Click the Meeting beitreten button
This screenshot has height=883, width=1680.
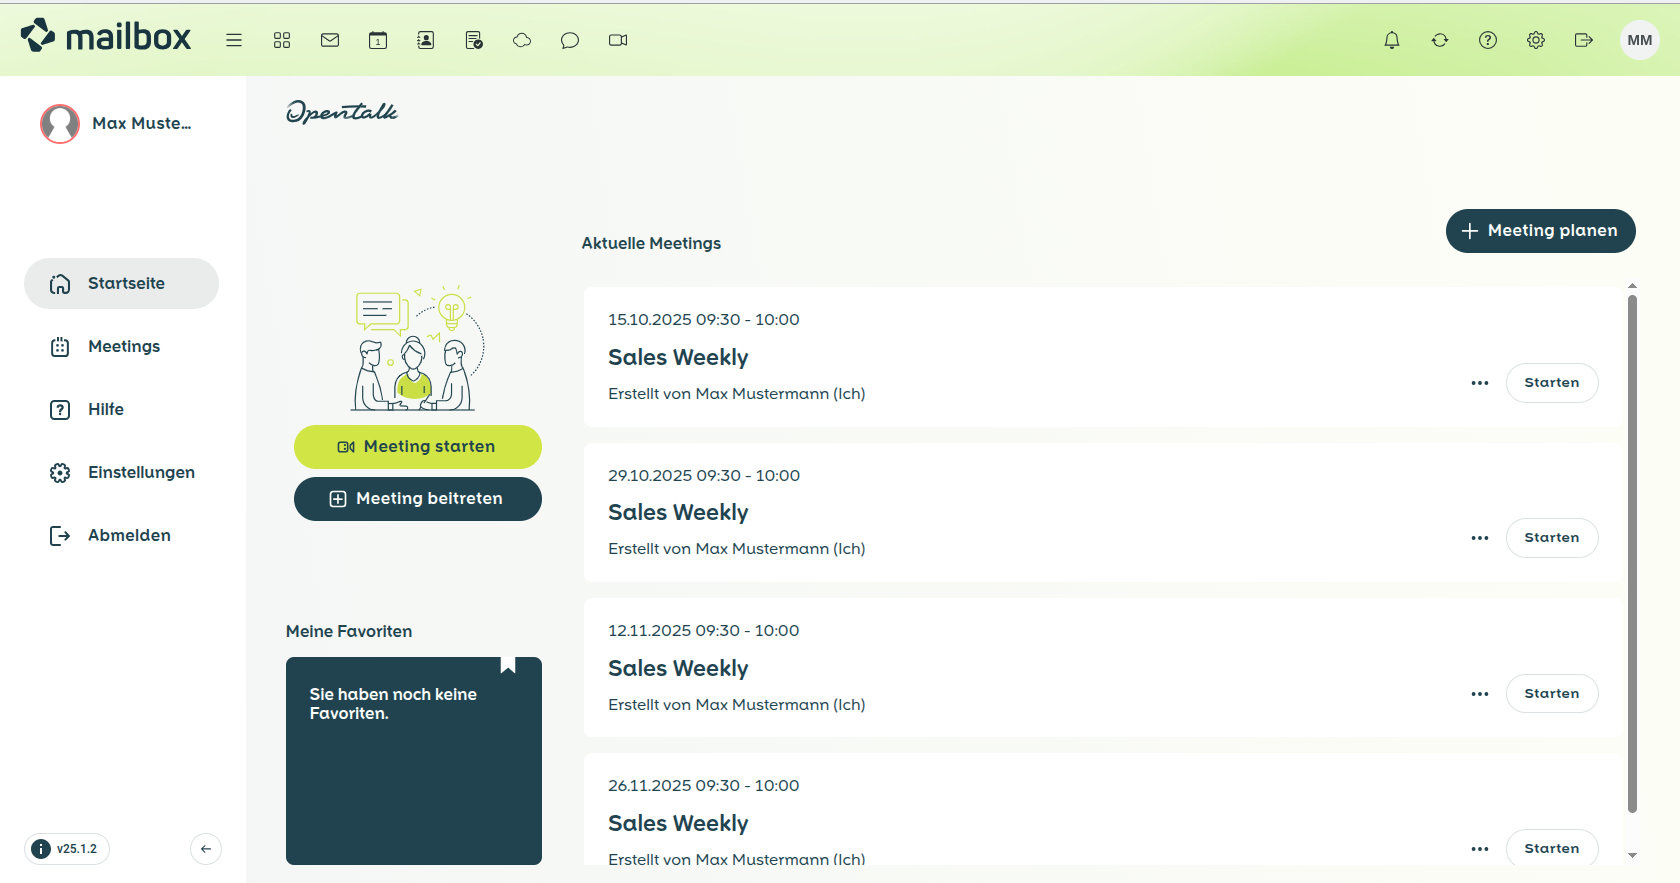tap(418, 499)
